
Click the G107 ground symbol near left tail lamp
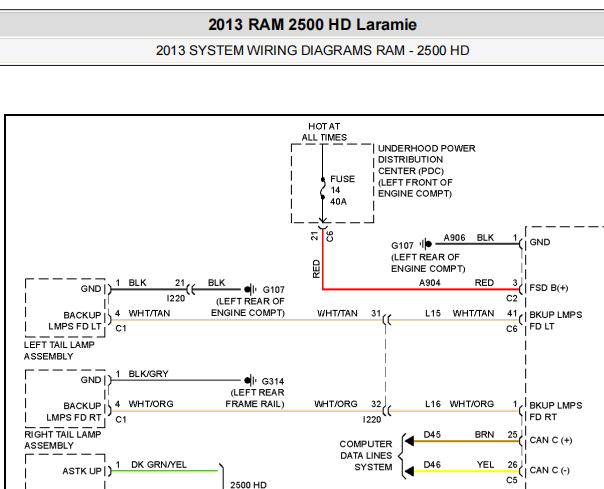251,289
